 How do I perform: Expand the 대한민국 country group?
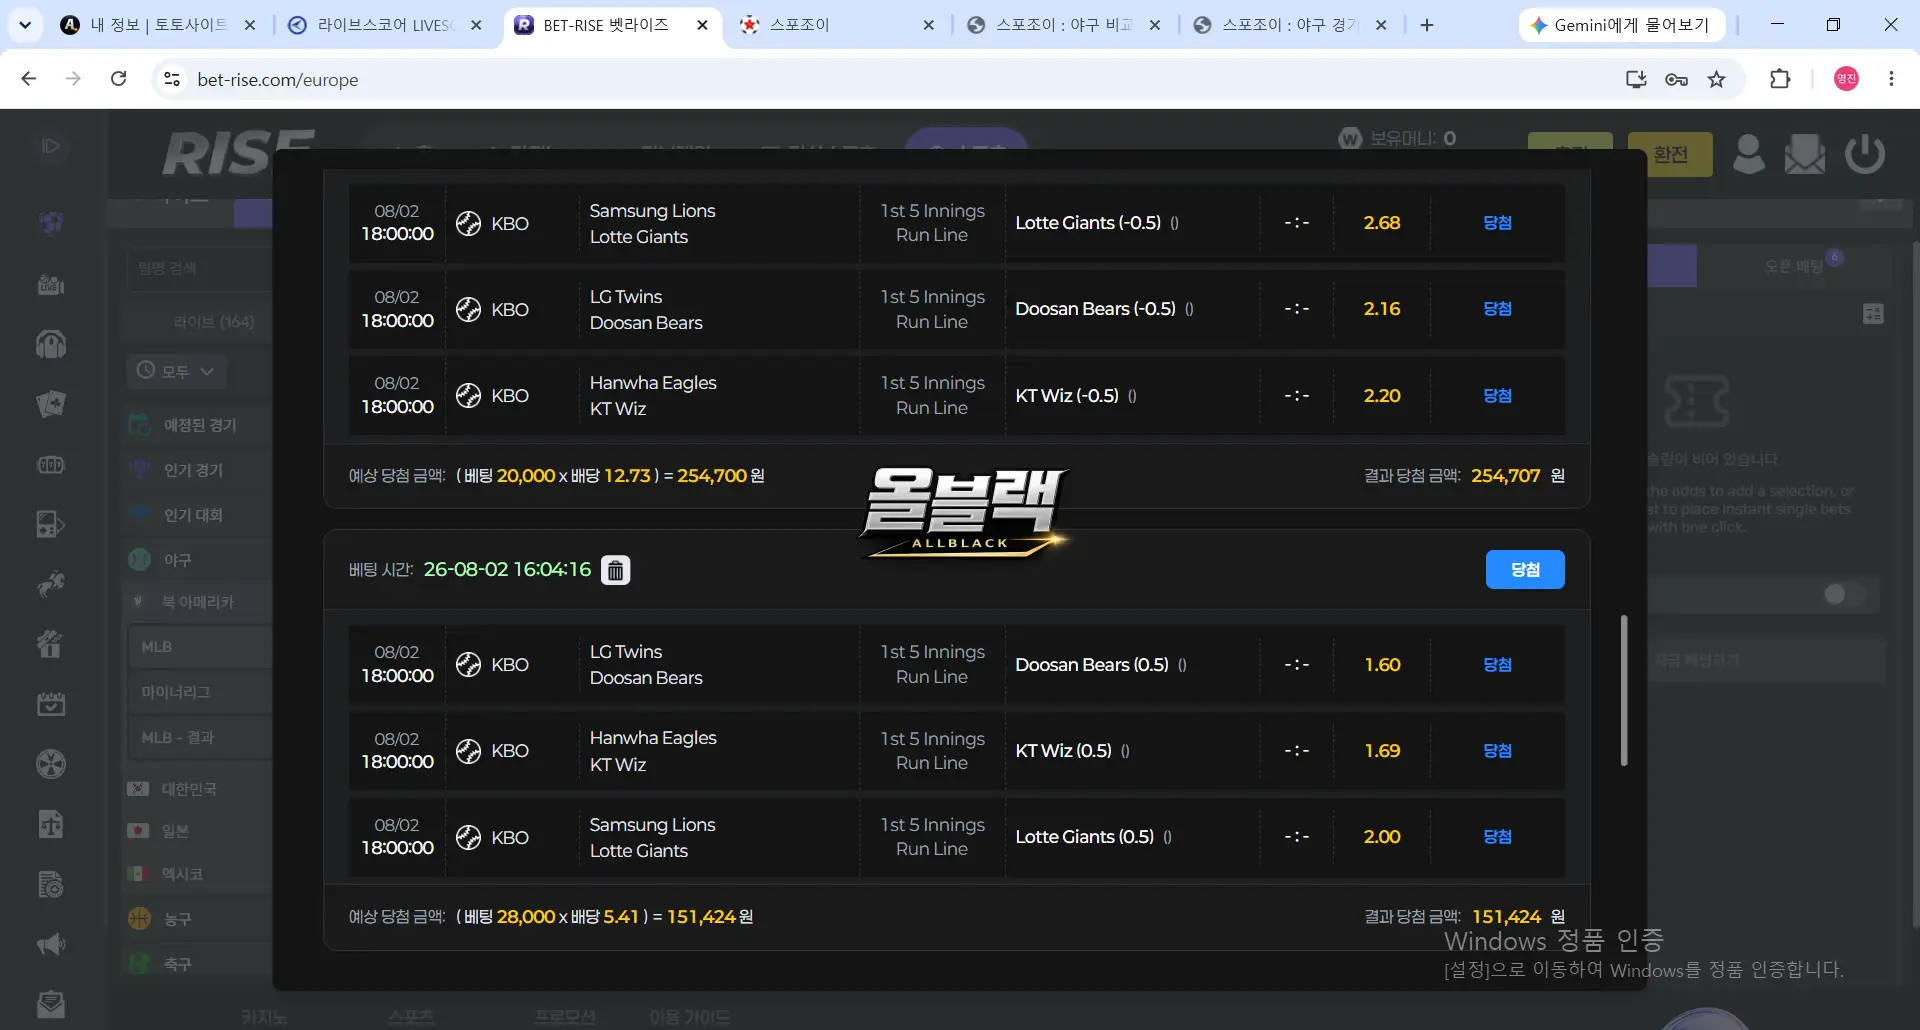coord(189,789)
